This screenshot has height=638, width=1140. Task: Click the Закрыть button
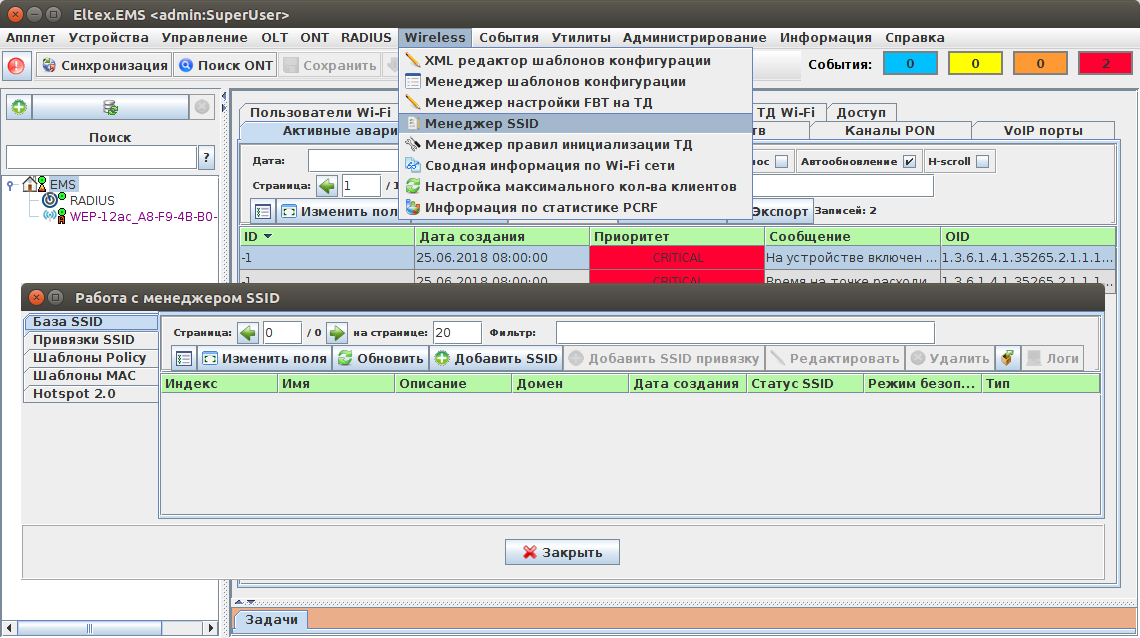562,552
